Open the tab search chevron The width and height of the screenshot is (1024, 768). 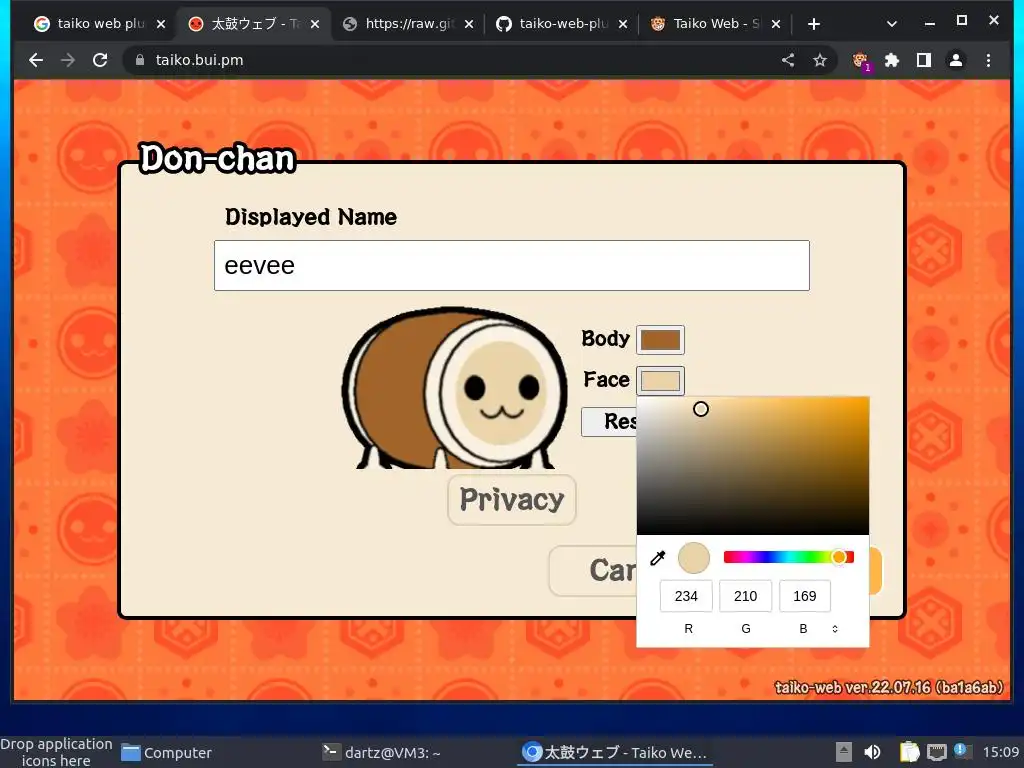(891, 24)
